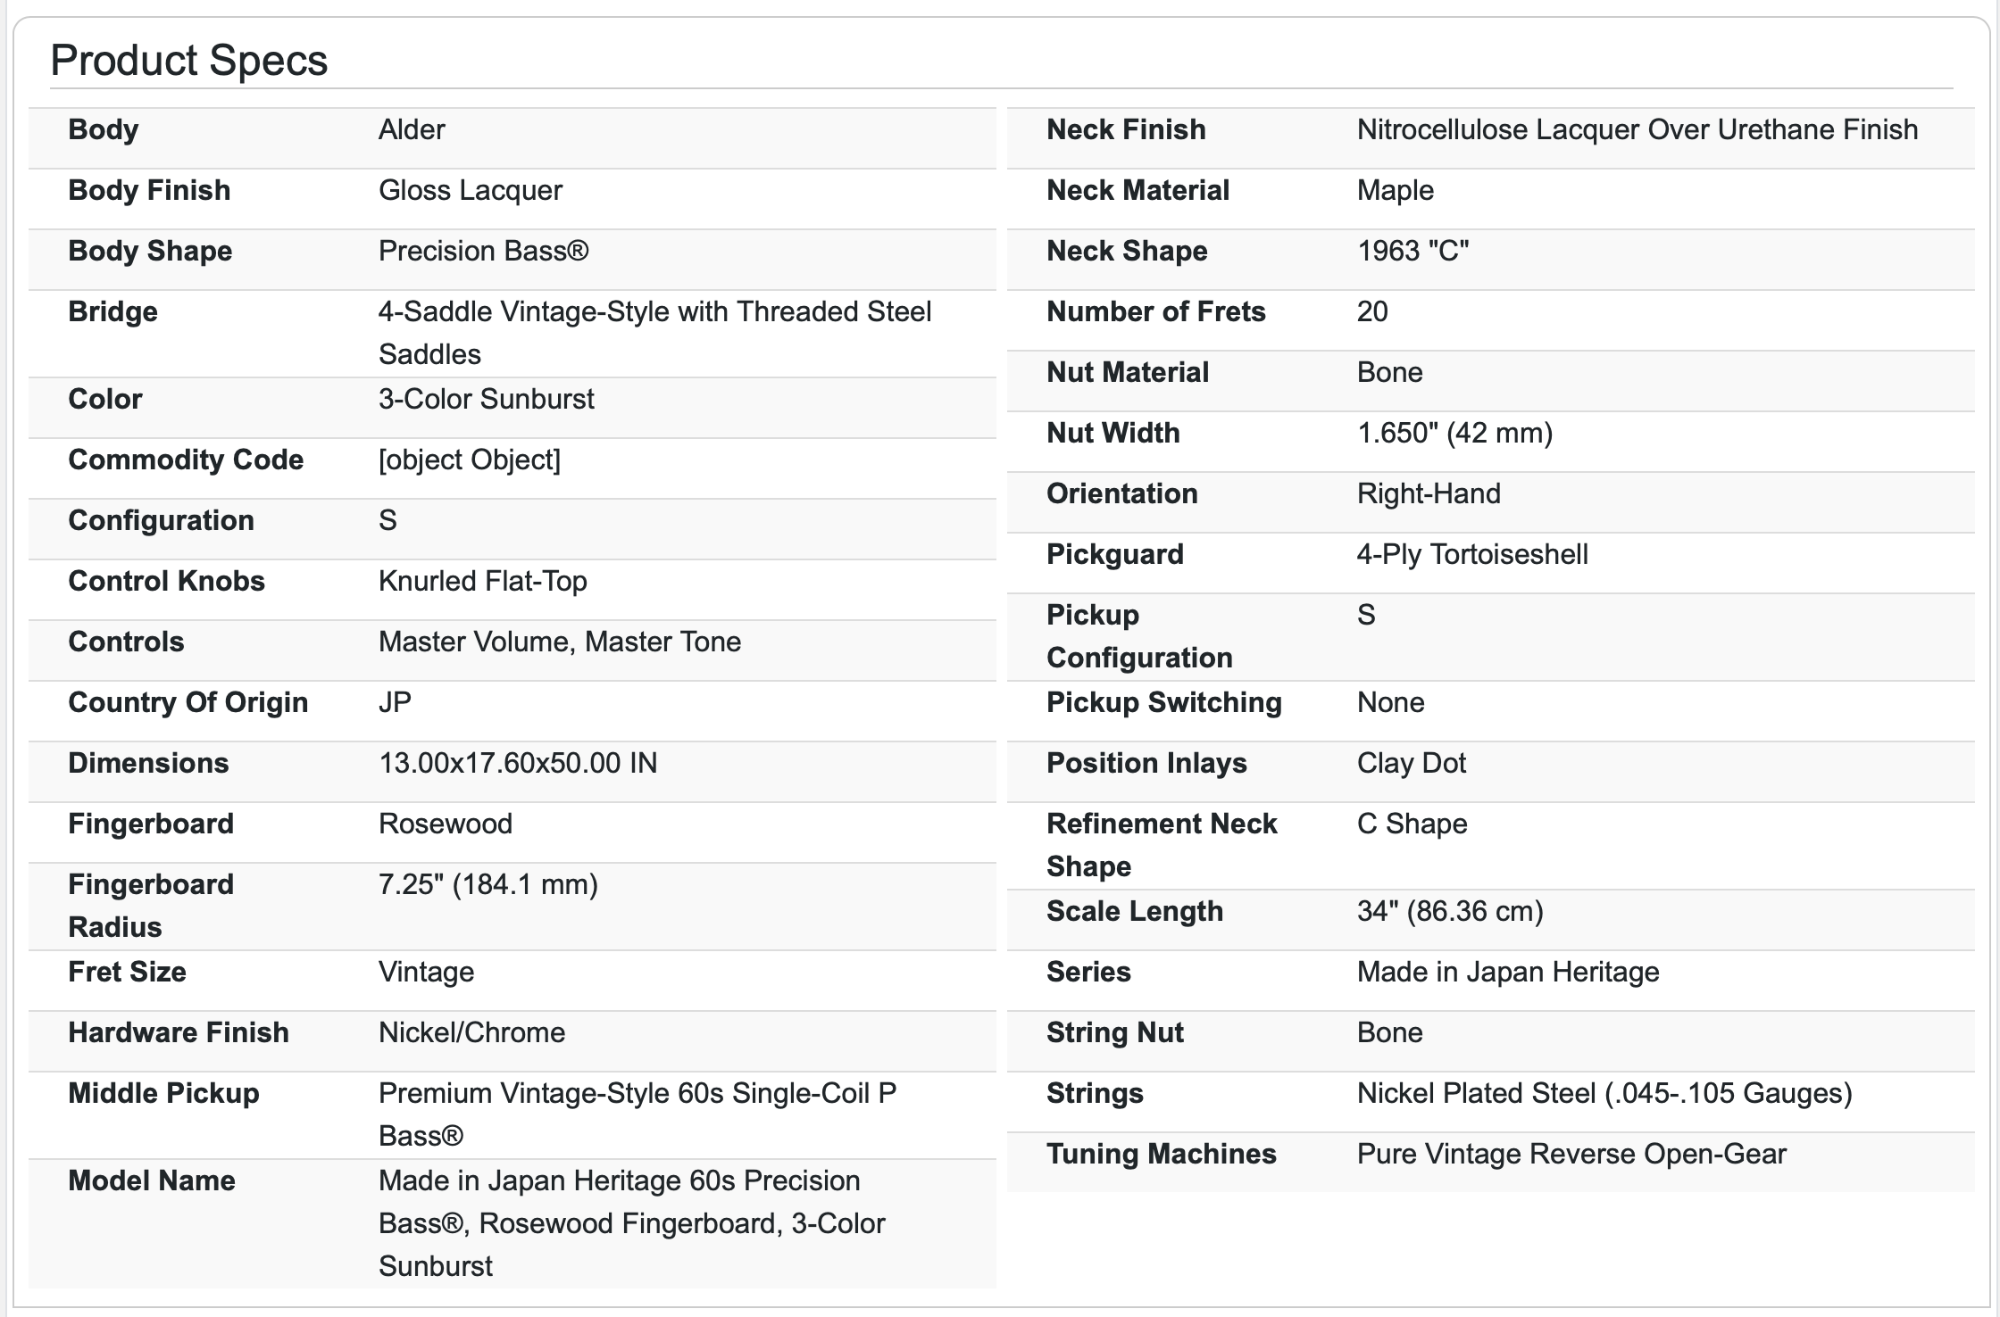
Task: Click the 'Middle Pickup' label
Action: (163, 1094)
